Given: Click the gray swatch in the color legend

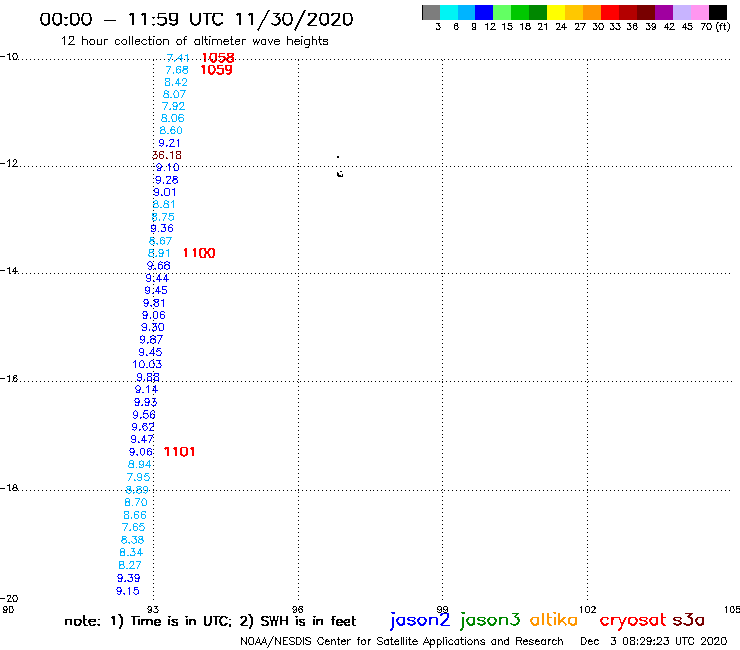Looking at the screenshot, I should (431, 12).
